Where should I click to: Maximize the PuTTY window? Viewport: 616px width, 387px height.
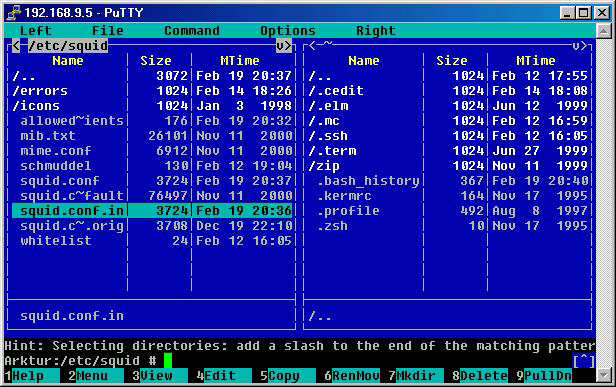pos(583,13)
